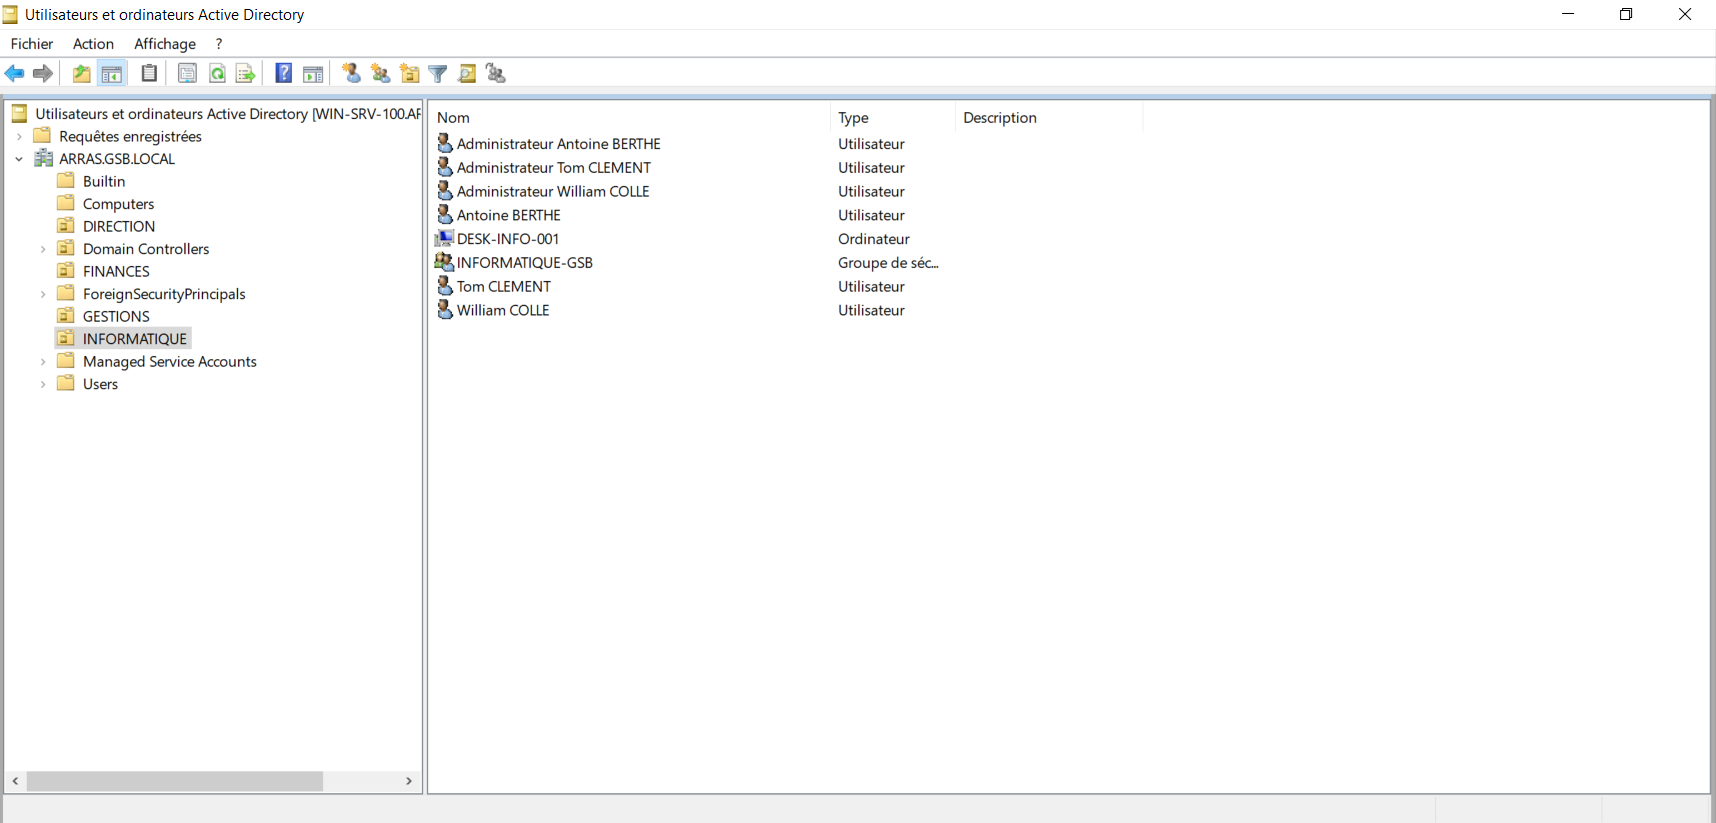Image resolution: width=1716 pixels, height=823 pixels.
Task: Click the user icon beside William COLLE
Action: point(445,310)
